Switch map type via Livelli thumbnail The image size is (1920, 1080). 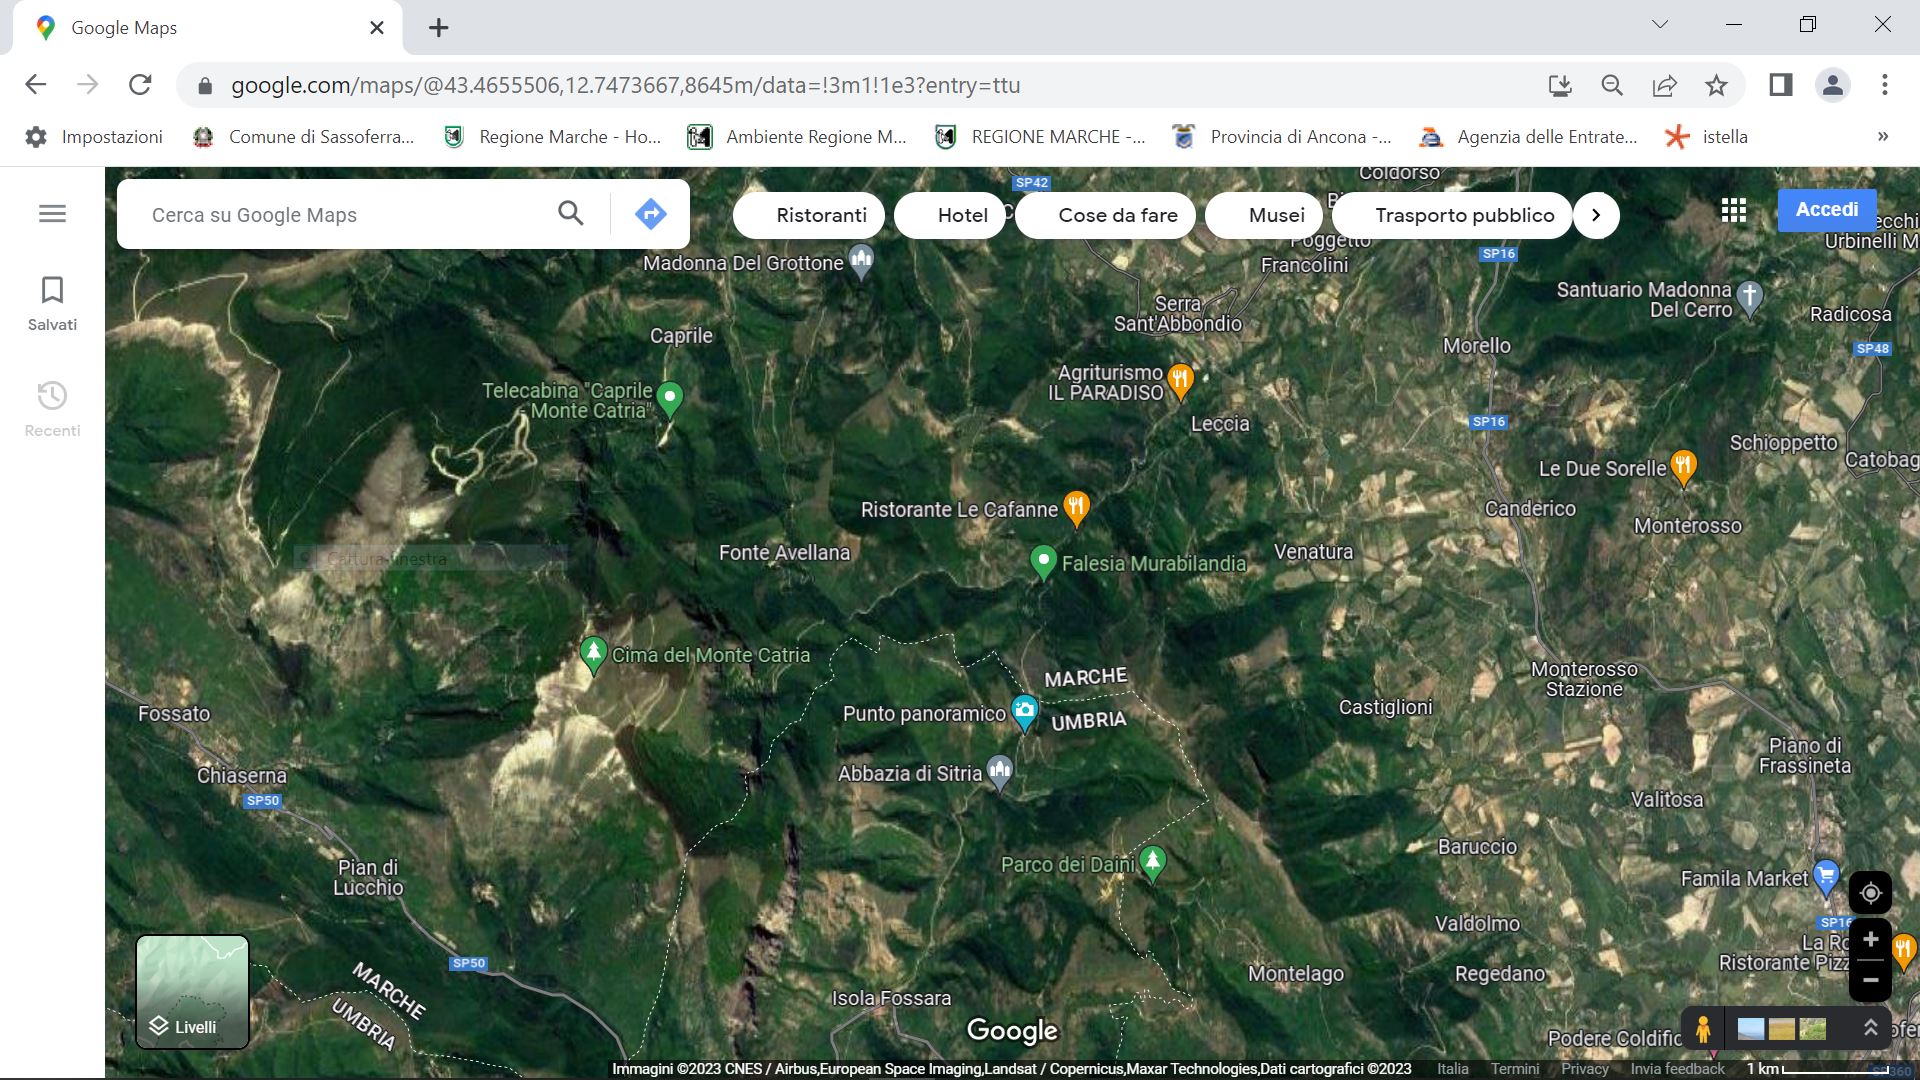click(192, 992)
